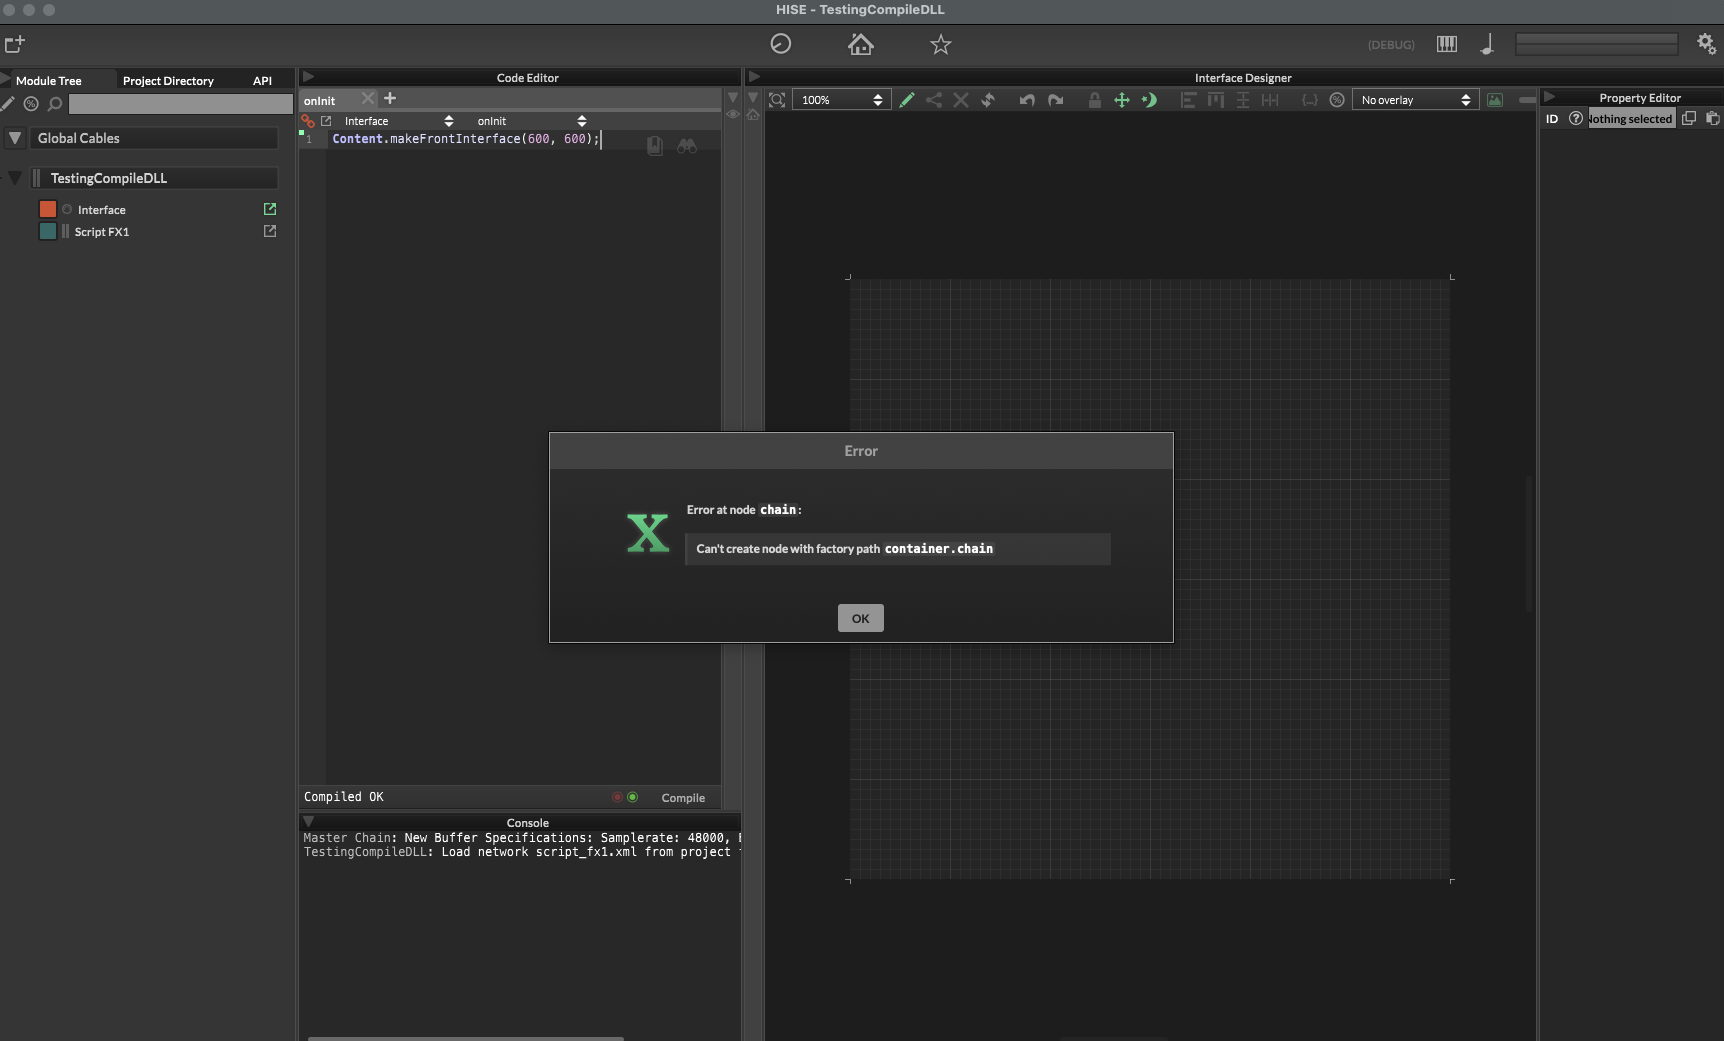The height and width of the screenshot is (1041, 1724).
Task: Click the distribute vertically icon
Action: coord(1243,100)
